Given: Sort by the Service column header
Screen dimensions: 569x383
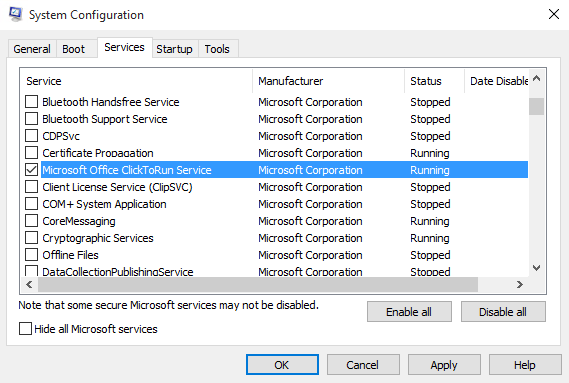Looking at the screenshot, I should click(136, 81).
